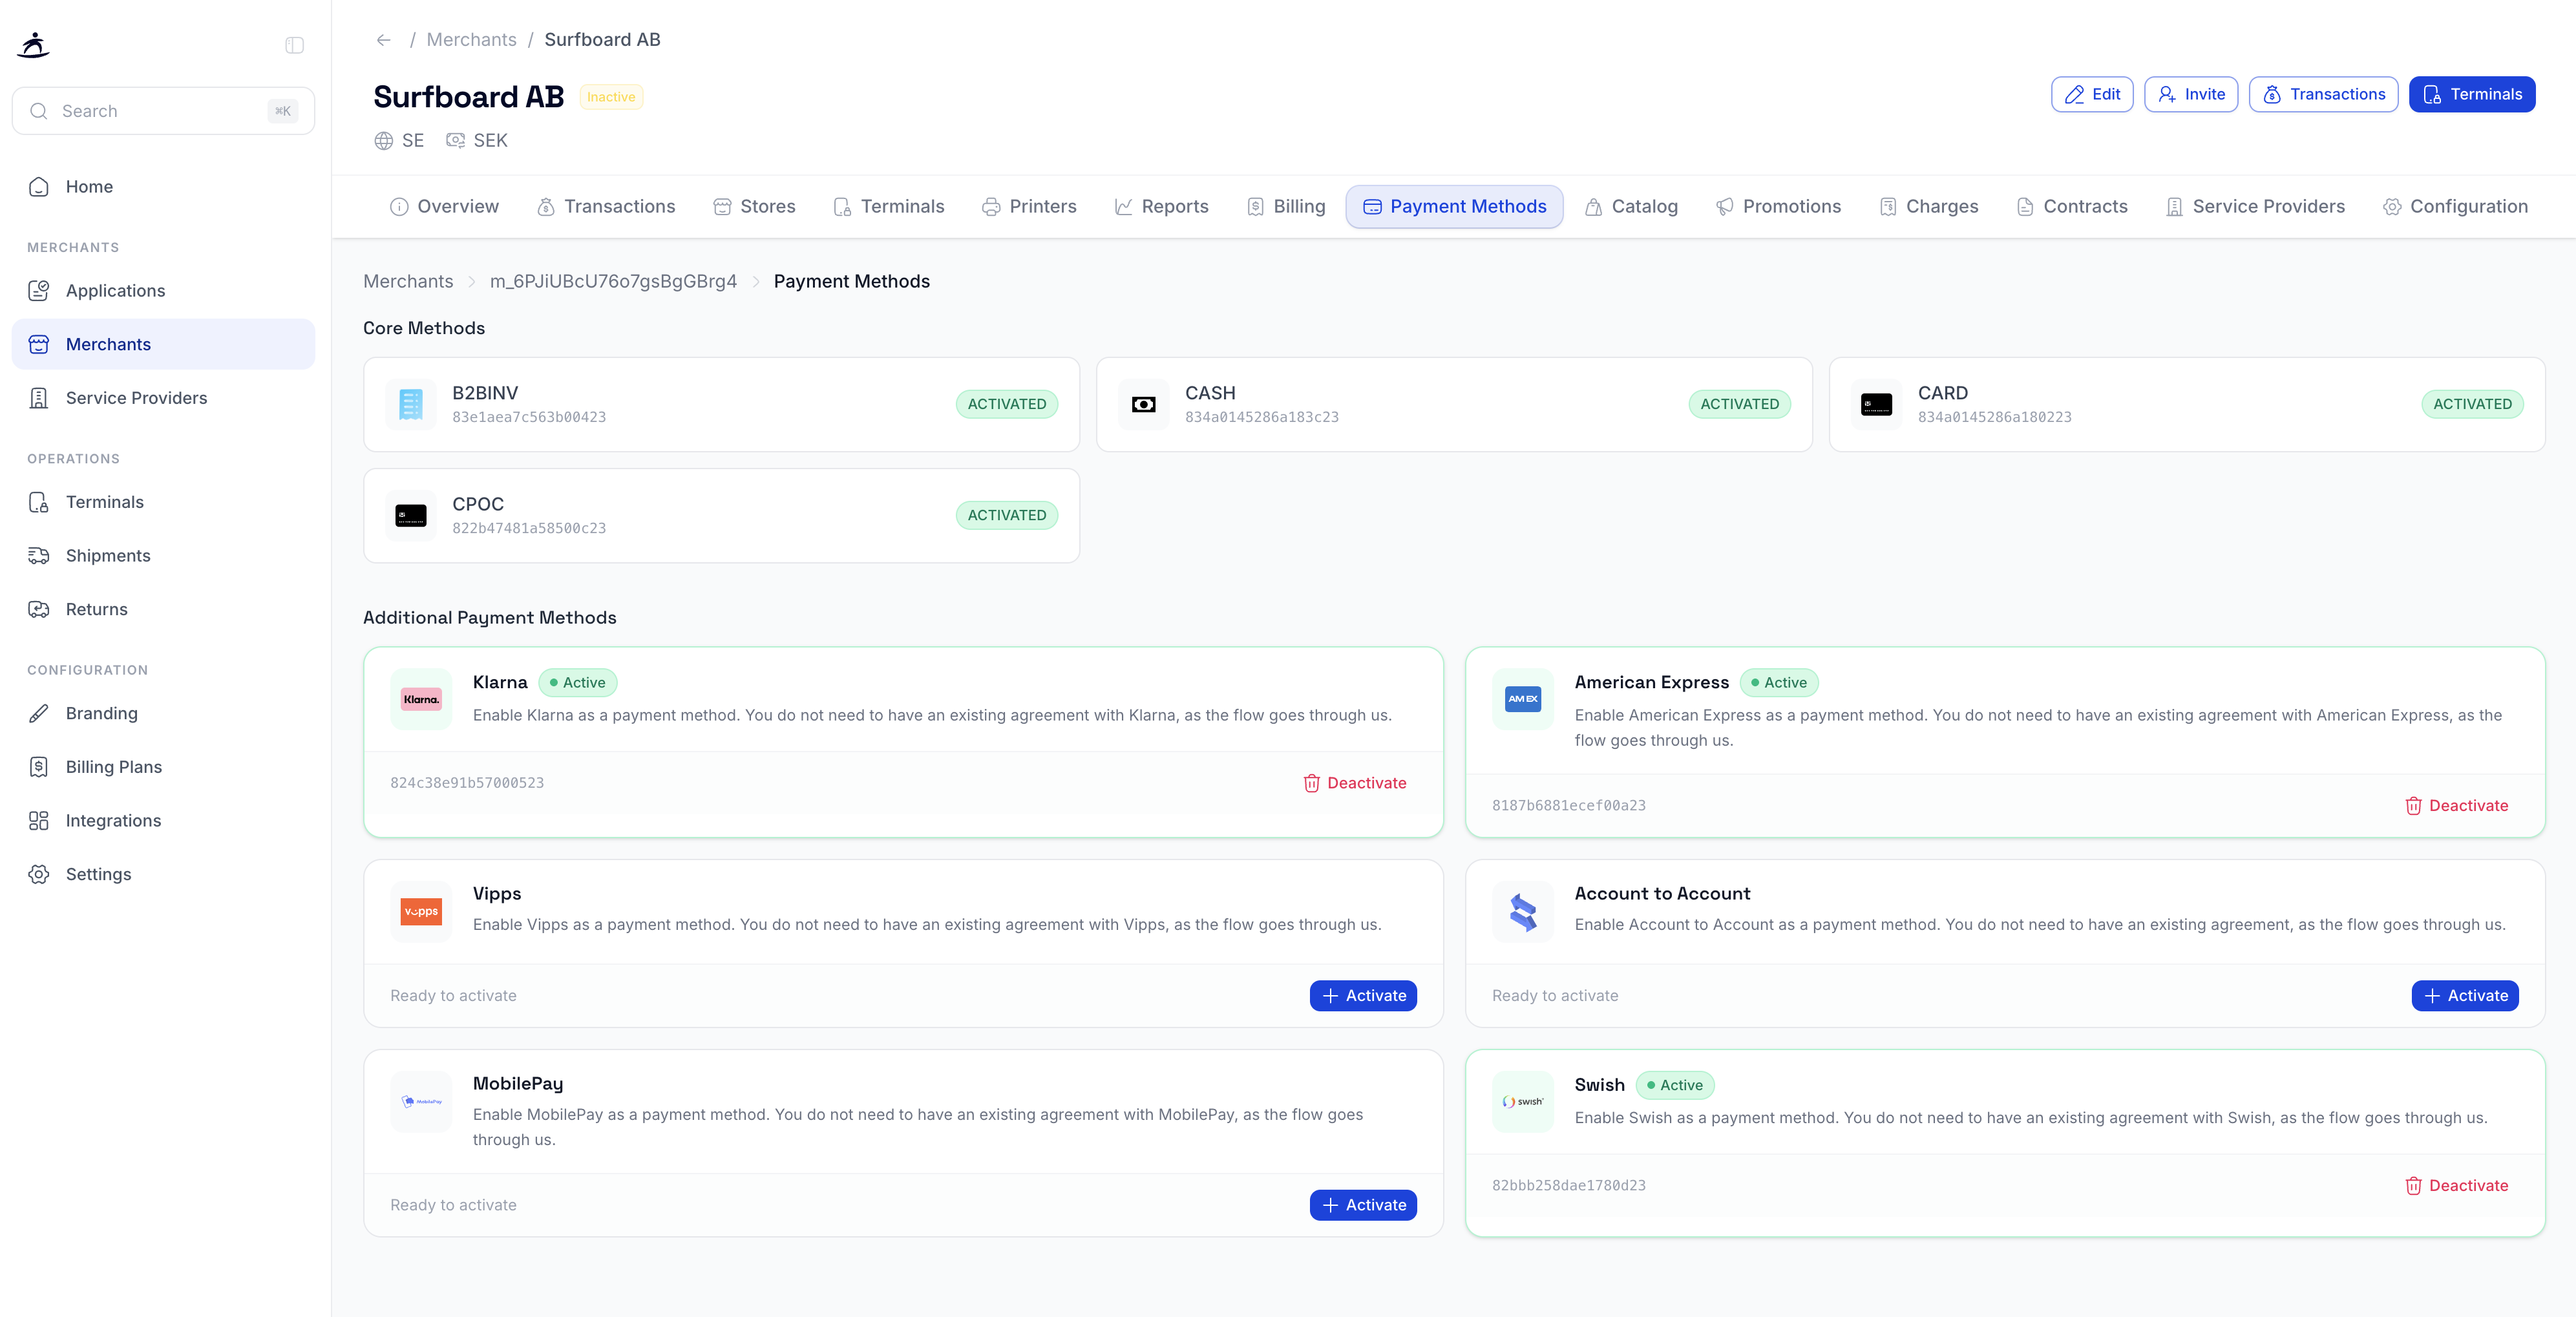Click the surfboard logo at top left
Viewport: 2576px width, 1317px height.
pos(33,44)
